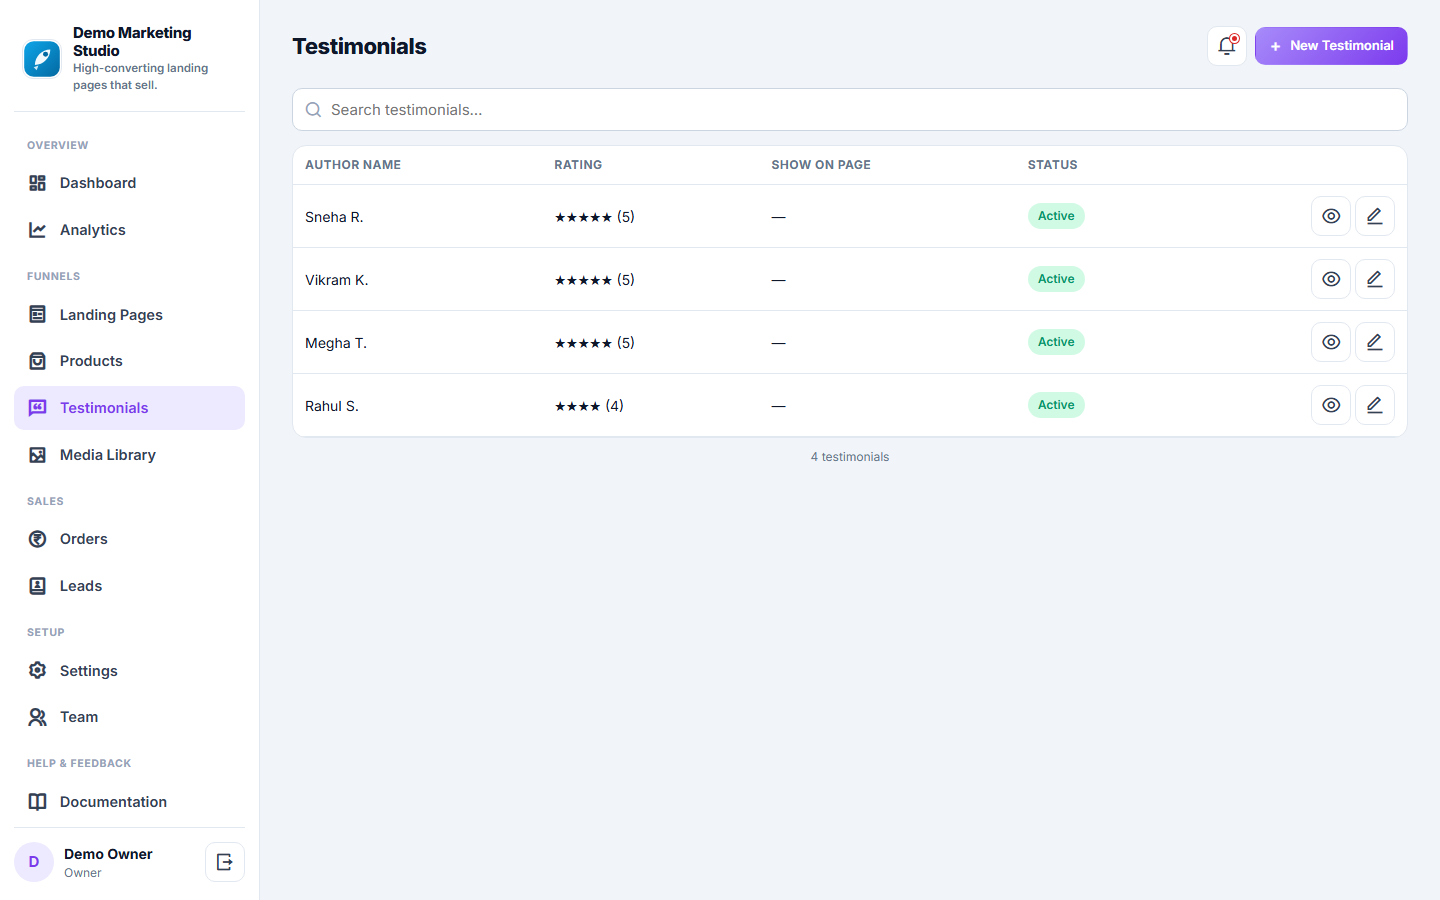Edit Megha T. testimonial
This screenshot has width=1440, height=900.
[1375, 342]
